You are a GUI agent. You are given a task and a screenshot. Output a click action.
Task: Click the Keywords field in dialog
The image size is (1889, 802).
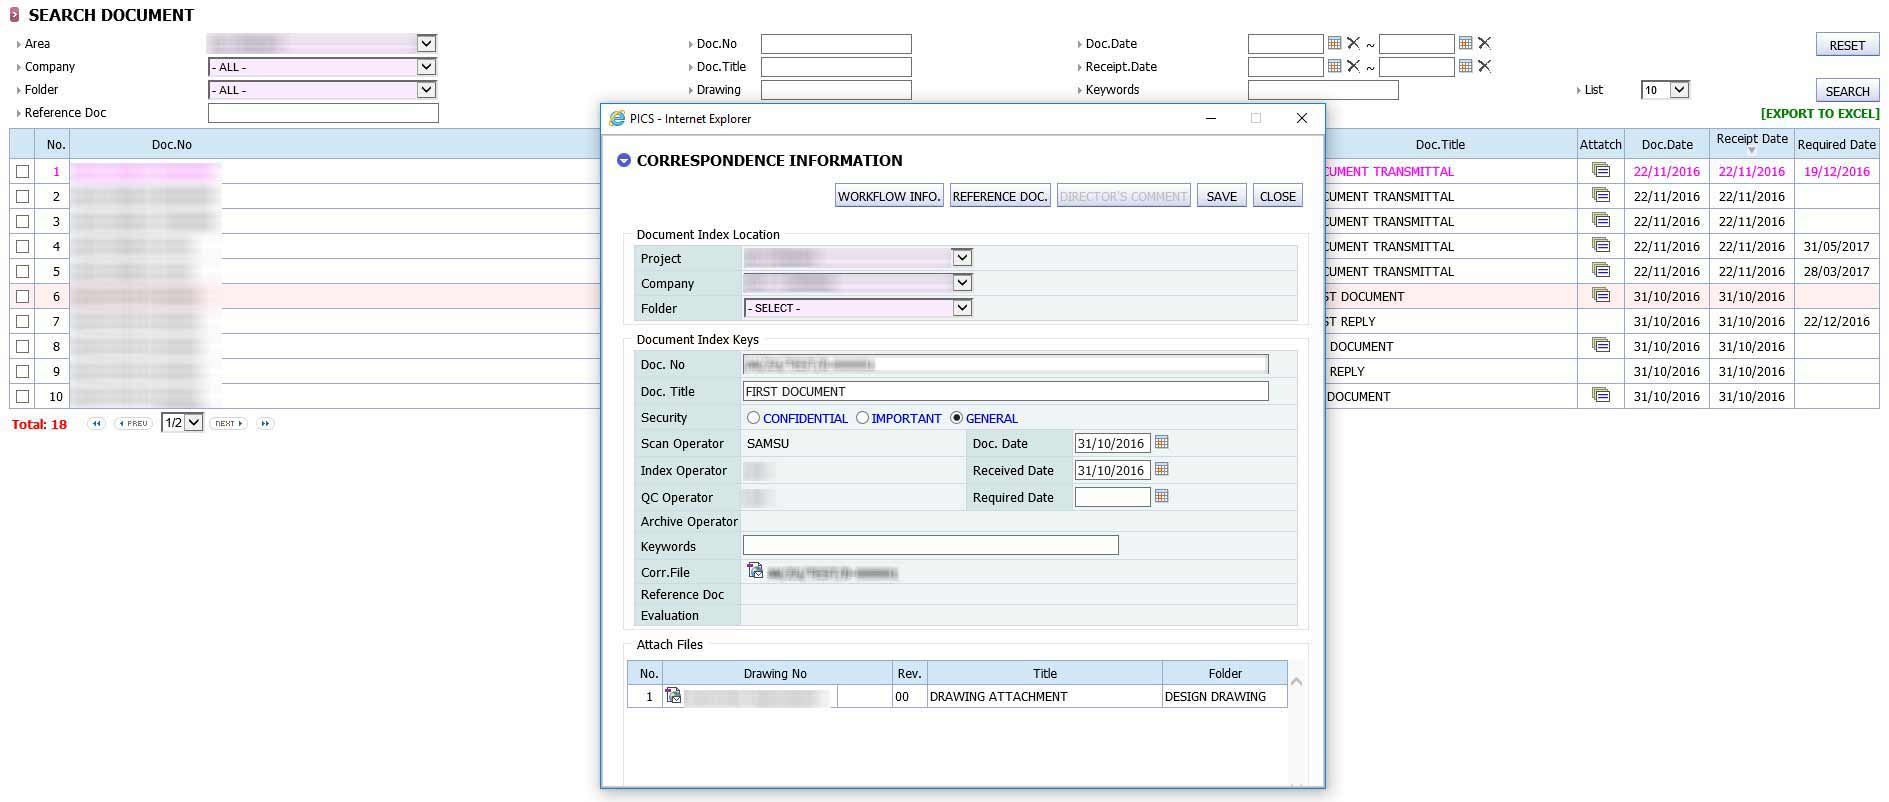pos(930,545)
